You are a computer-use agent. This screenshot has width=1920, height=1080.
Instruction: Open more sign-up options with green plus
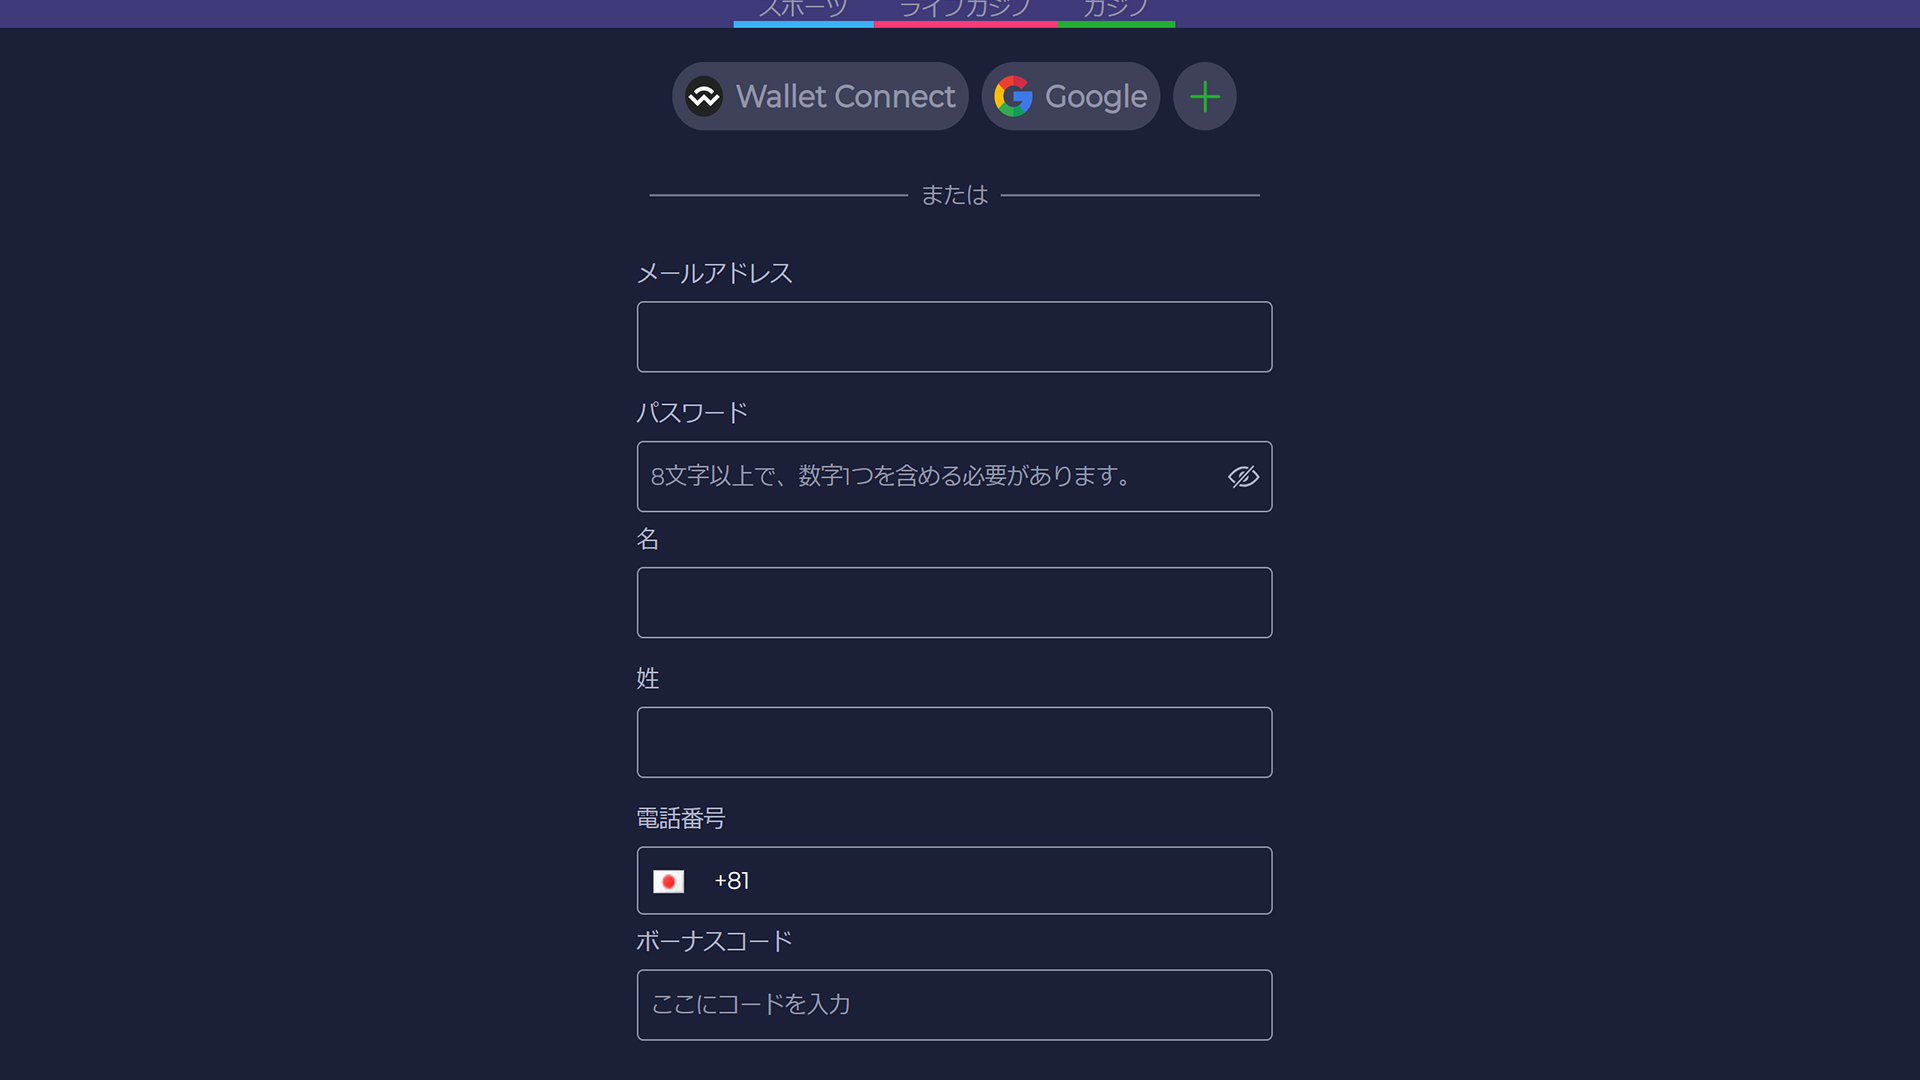tap(1205, 97)
